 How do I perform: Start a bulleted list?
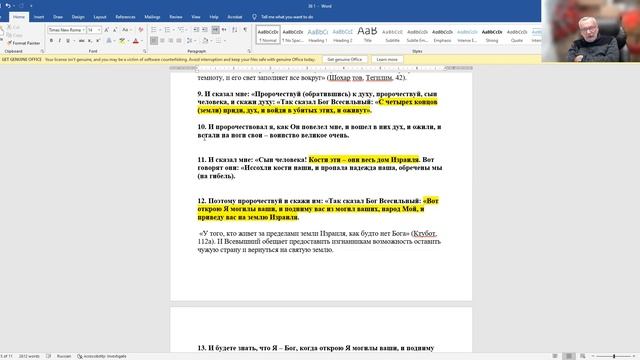(x=153, y=30)
